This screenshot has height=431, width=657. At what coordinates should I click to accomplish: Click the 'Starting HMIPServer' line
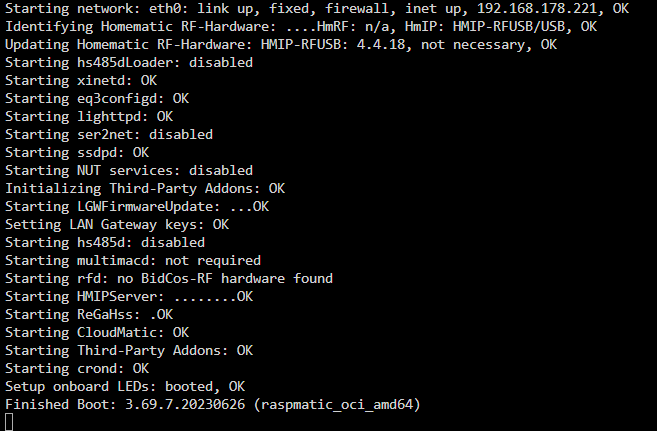tap(129, 297)
